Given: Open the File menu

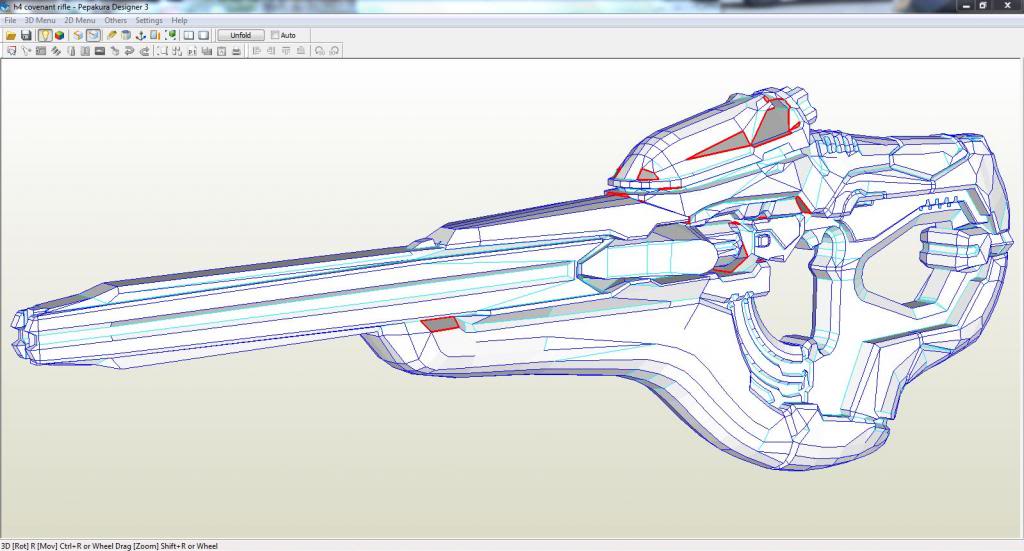Looking at the screenshot, I should coord(10,20).
